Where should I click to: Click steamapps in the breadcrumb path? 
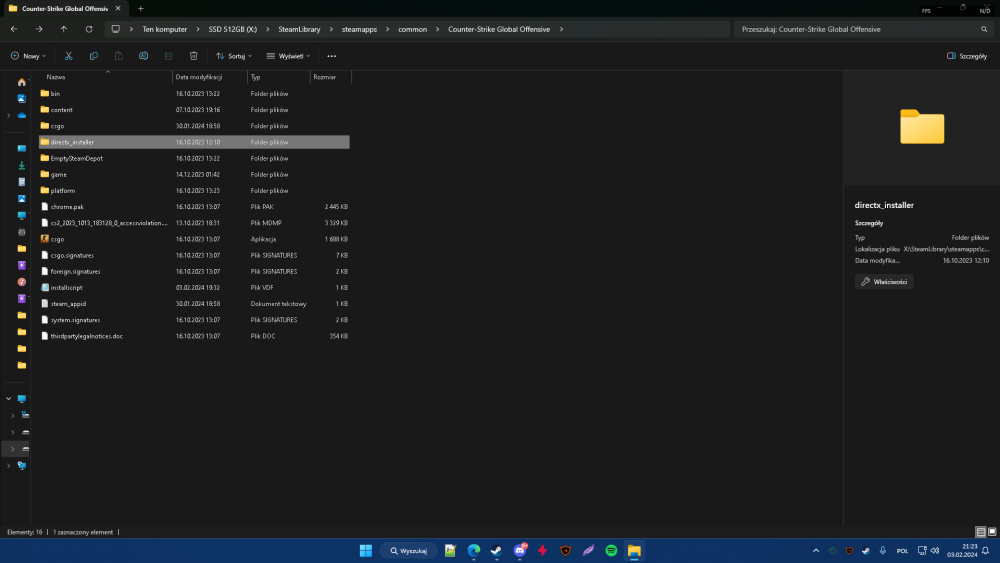[359, 29]
